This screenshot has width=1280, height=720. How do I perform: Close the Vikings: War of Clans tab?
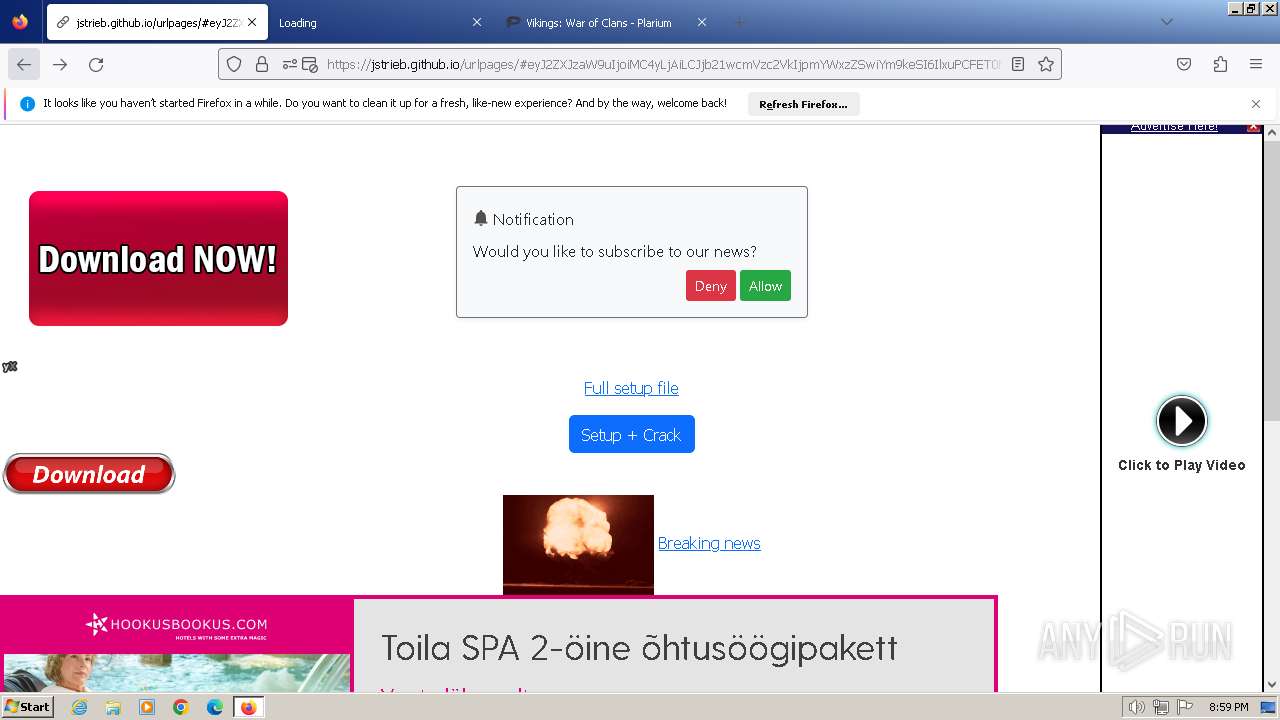click(702, 22)
